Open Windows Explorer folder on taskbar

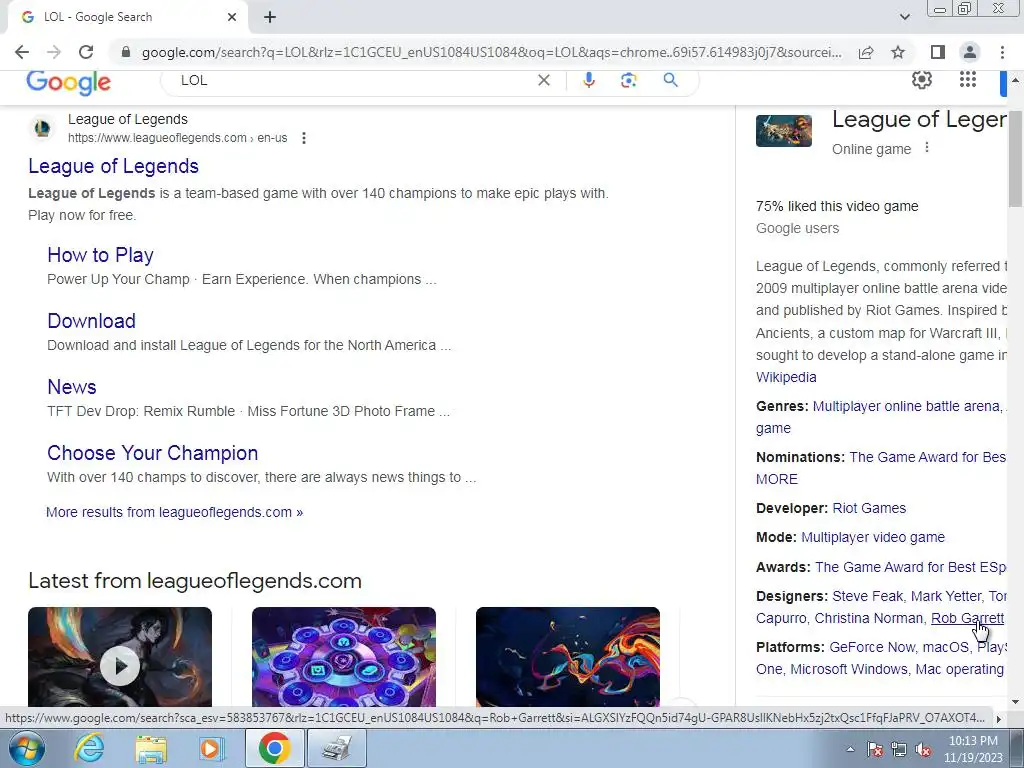pos(151,748)
